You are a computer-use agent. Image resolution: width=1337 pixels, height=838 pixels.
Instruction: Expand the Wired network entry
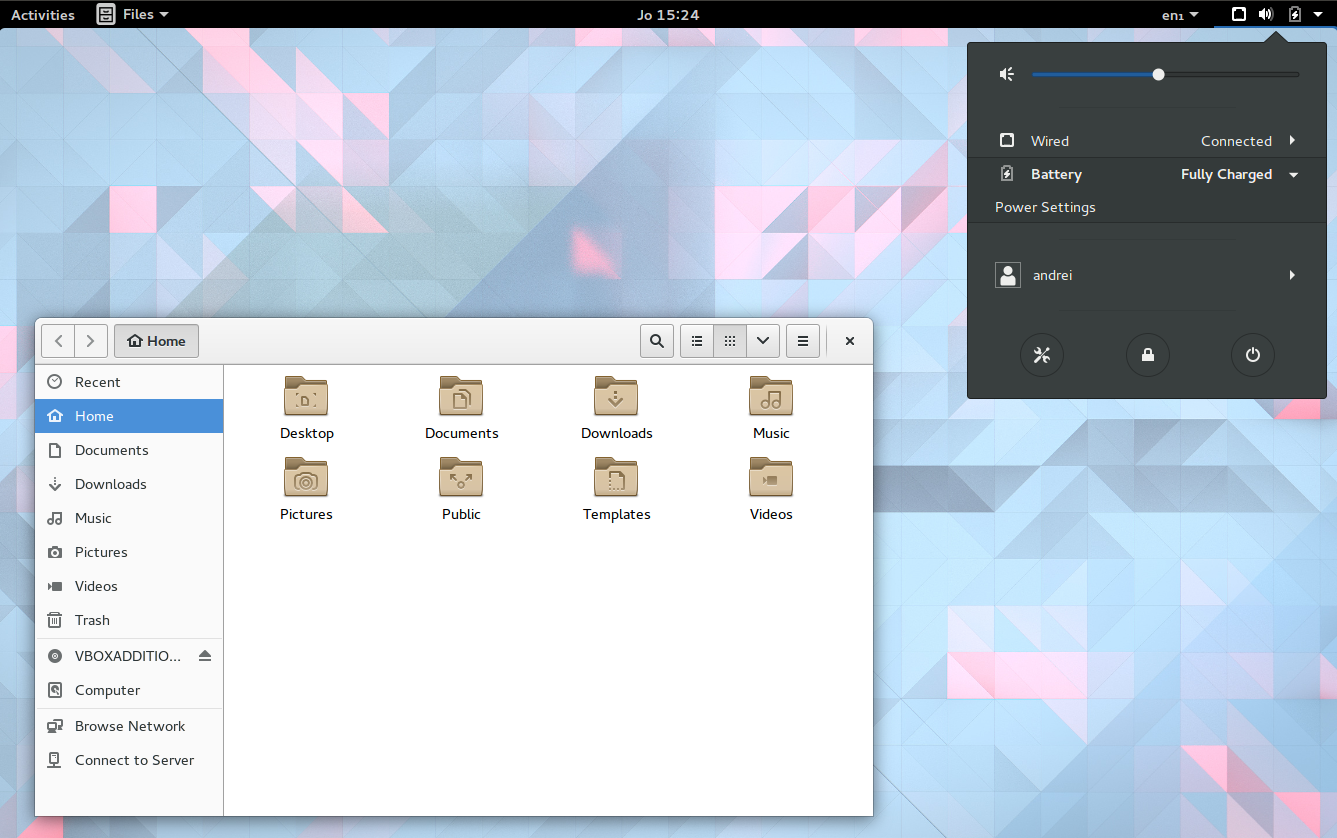coord(1291,140)
